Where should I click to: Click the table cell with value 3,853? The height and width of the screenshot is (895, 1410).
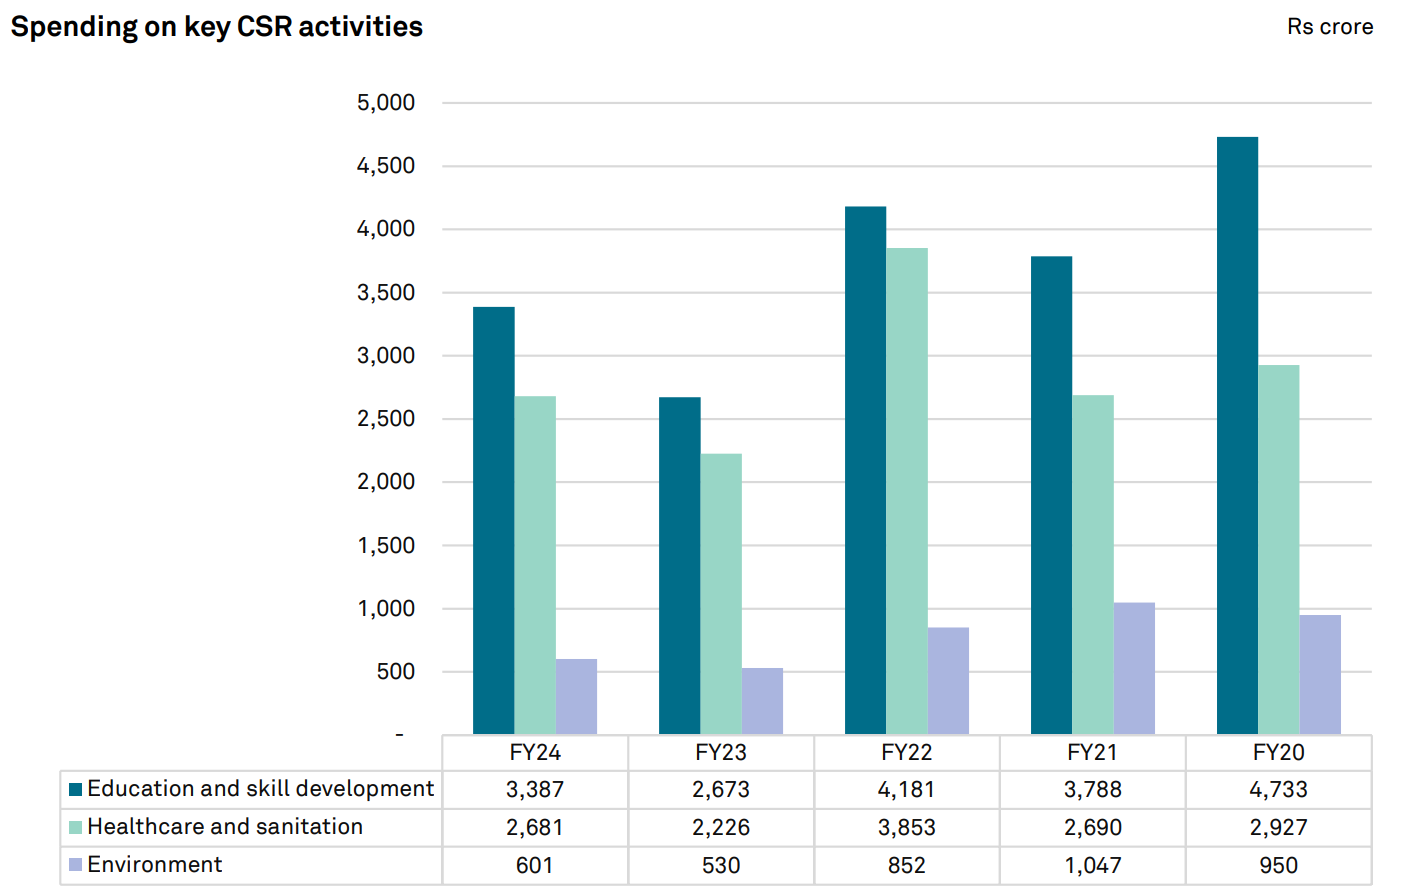(x=907, y=828)
